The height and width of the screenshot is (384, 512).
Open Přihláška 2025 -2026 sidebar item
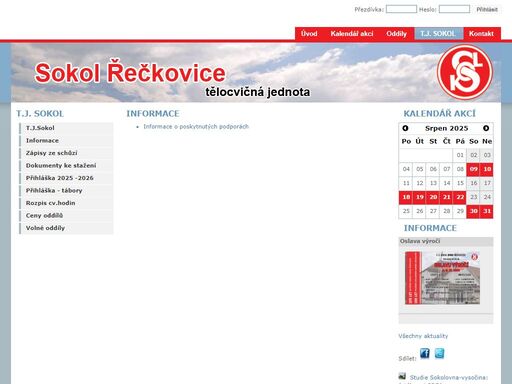click(66, 178)
